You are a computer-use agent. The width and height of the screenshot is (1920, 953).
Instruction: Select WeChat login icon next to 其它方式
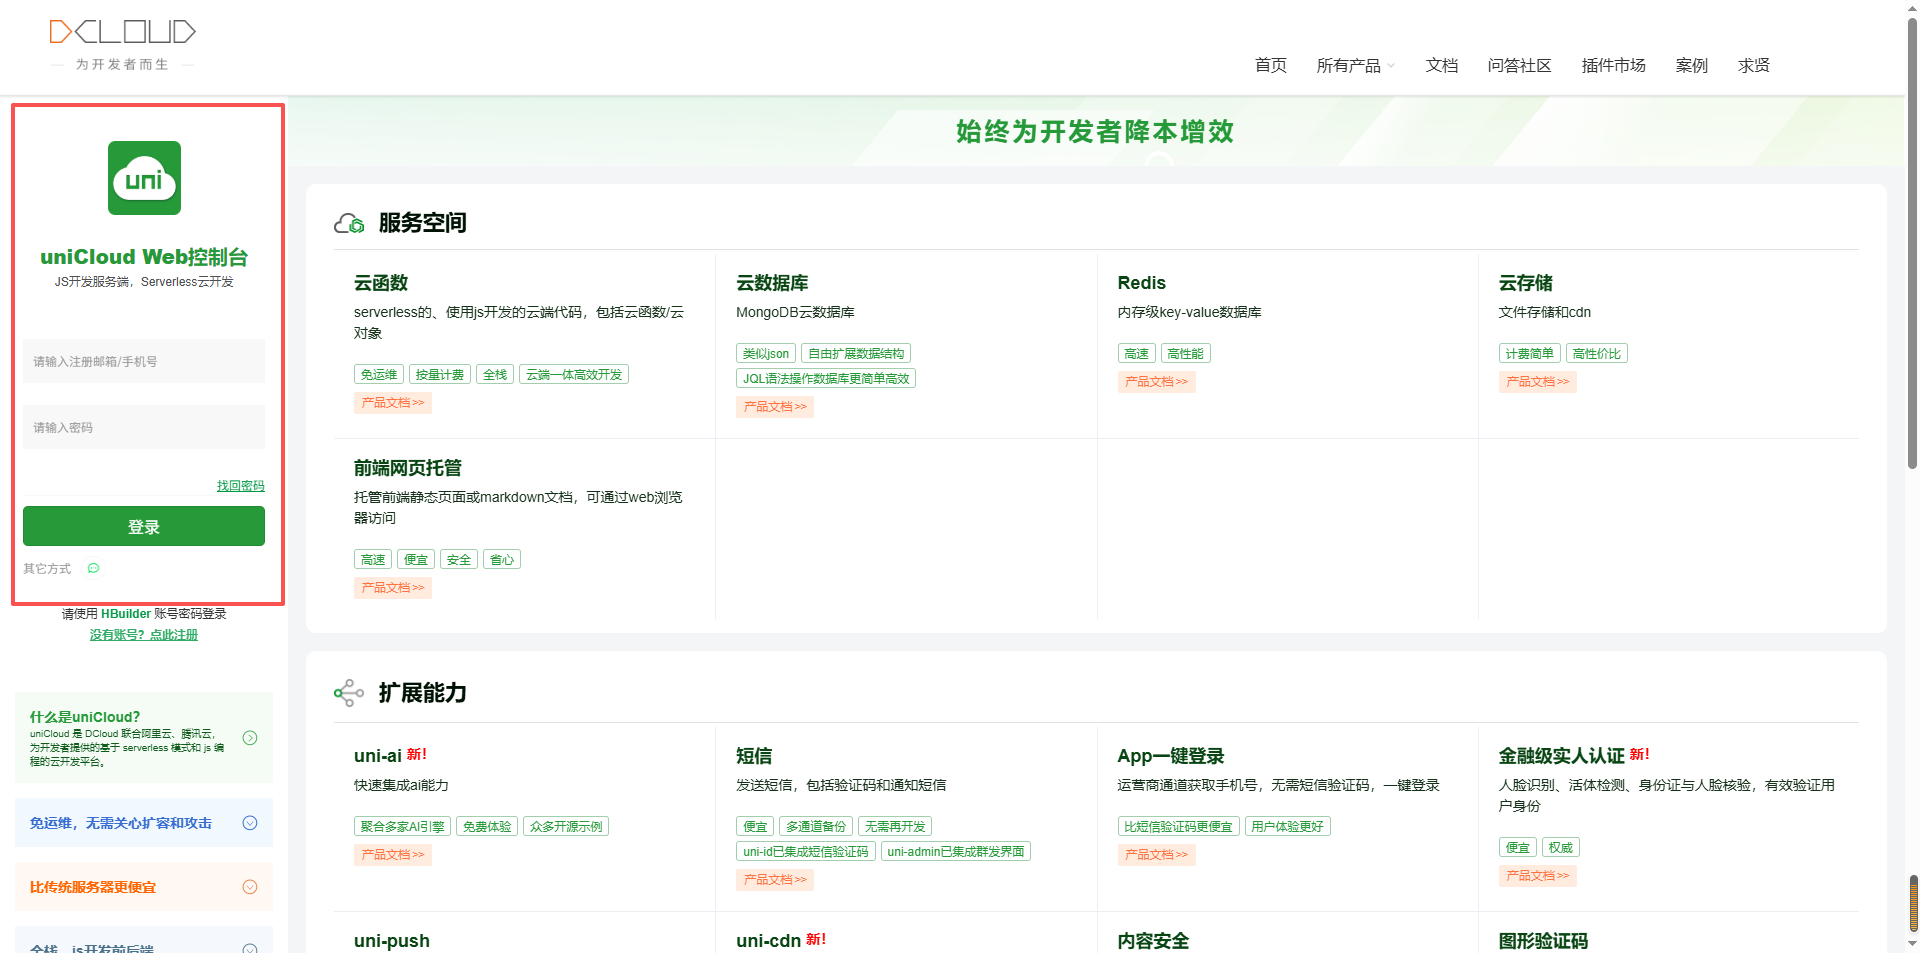(x=93, y=568)
